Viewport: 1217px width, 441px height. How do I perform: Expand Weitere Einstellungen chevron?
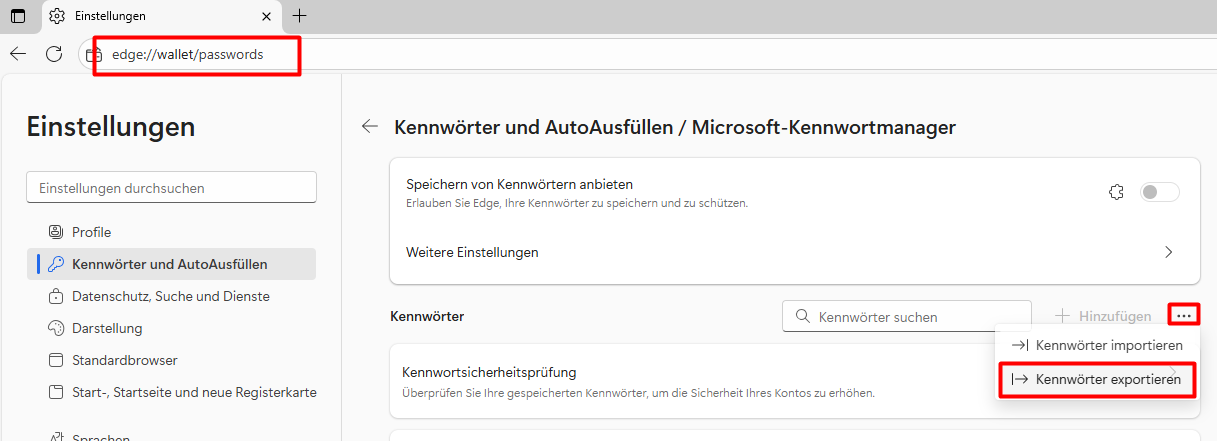[1168, 252]
